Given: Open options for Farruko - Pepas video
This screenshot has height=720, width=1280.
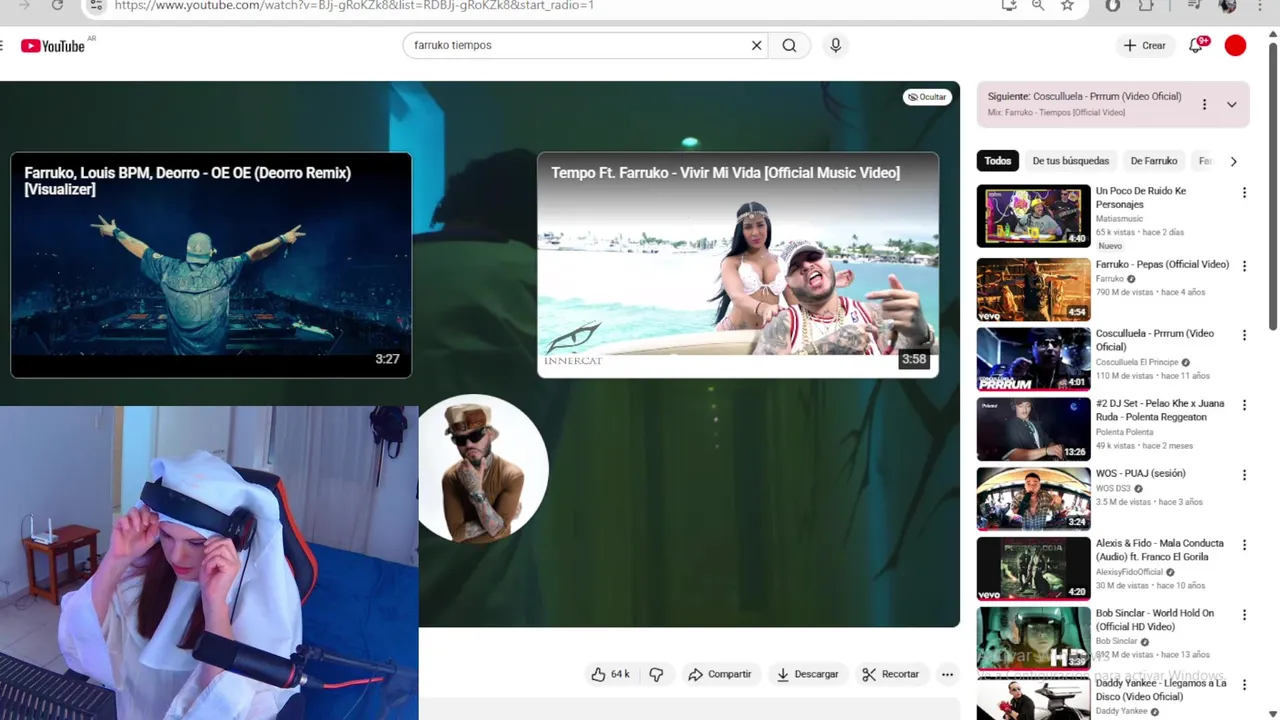Looking at the screenshot, I should (x=1244, y=267).
